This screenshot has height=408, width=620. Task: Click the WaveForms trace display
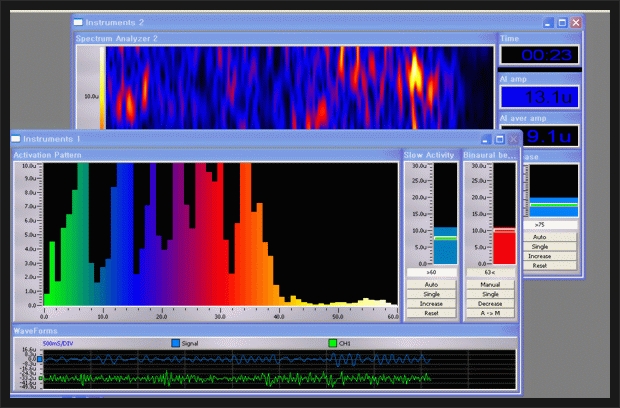click(x=279, y=369)
